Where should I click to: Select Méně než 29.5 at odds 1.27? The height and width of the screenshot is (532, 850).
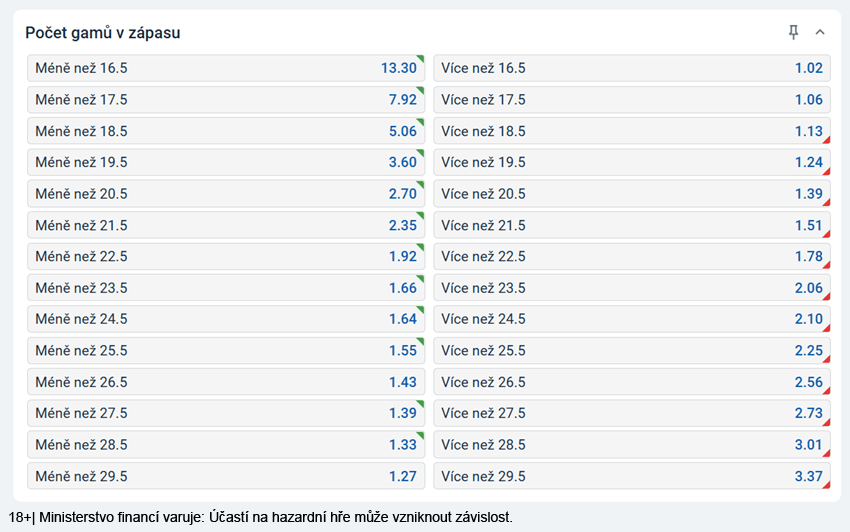(x=226, y=476)
